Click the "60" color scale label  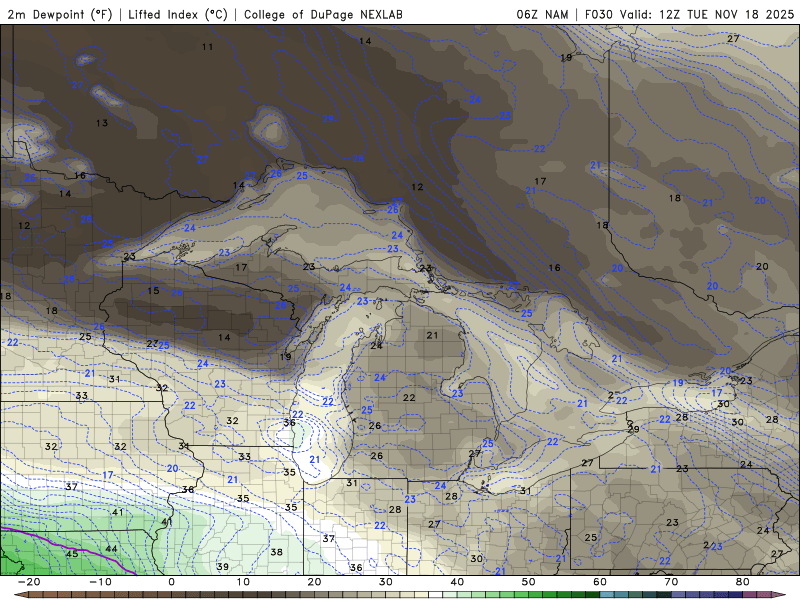(x=600, y=582)
